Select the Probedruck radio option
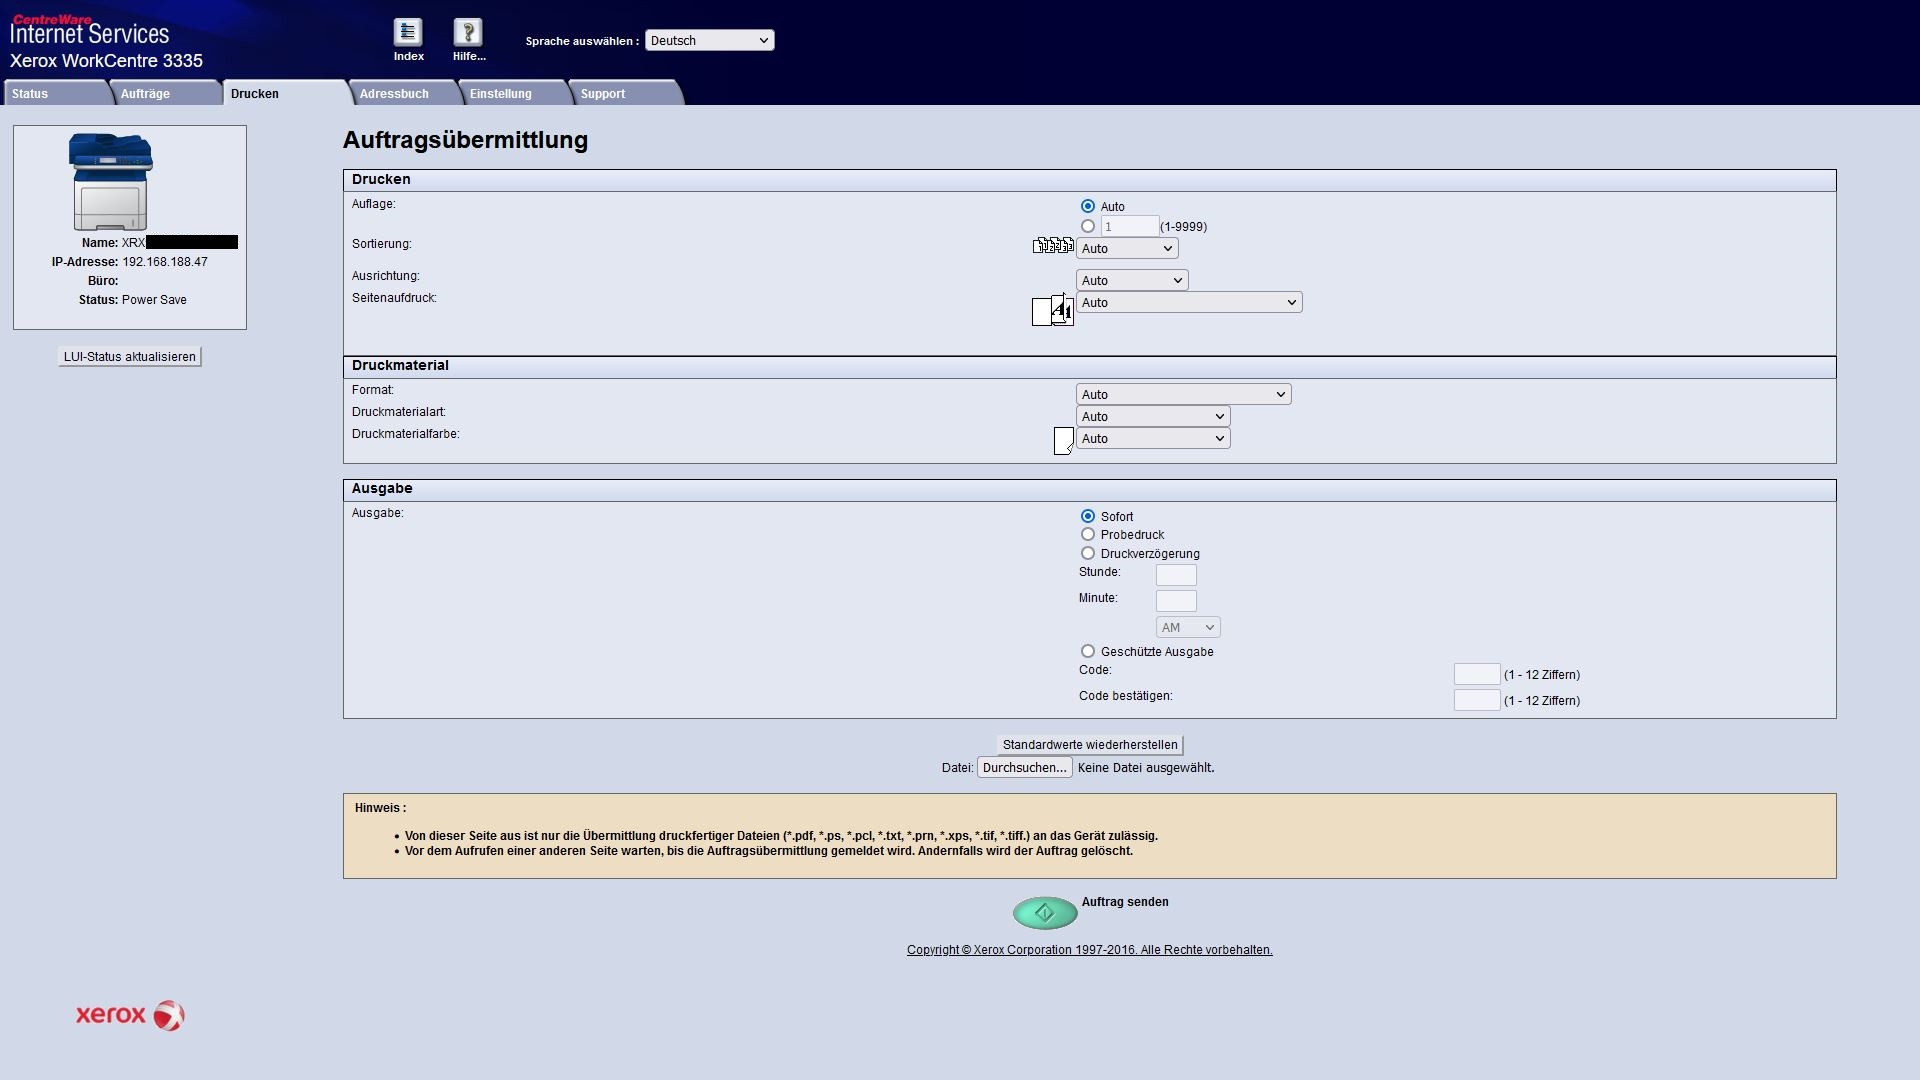 (x=1088, y=535)
